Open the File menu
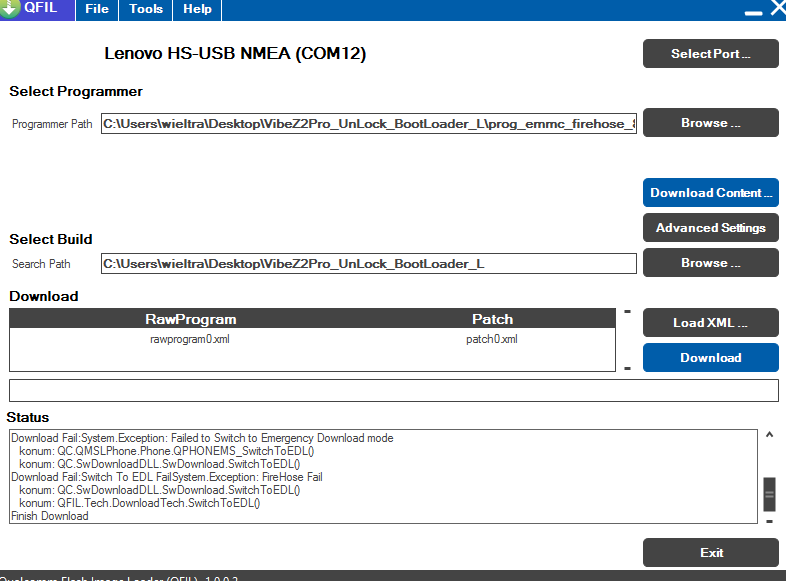 coord(97,9)
